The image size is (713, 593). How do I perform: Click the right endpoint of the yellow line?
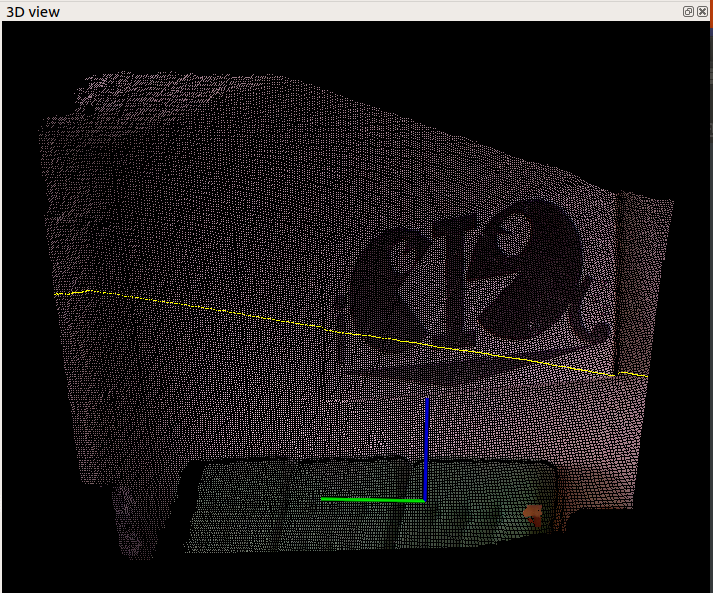[x=646, y=376]
